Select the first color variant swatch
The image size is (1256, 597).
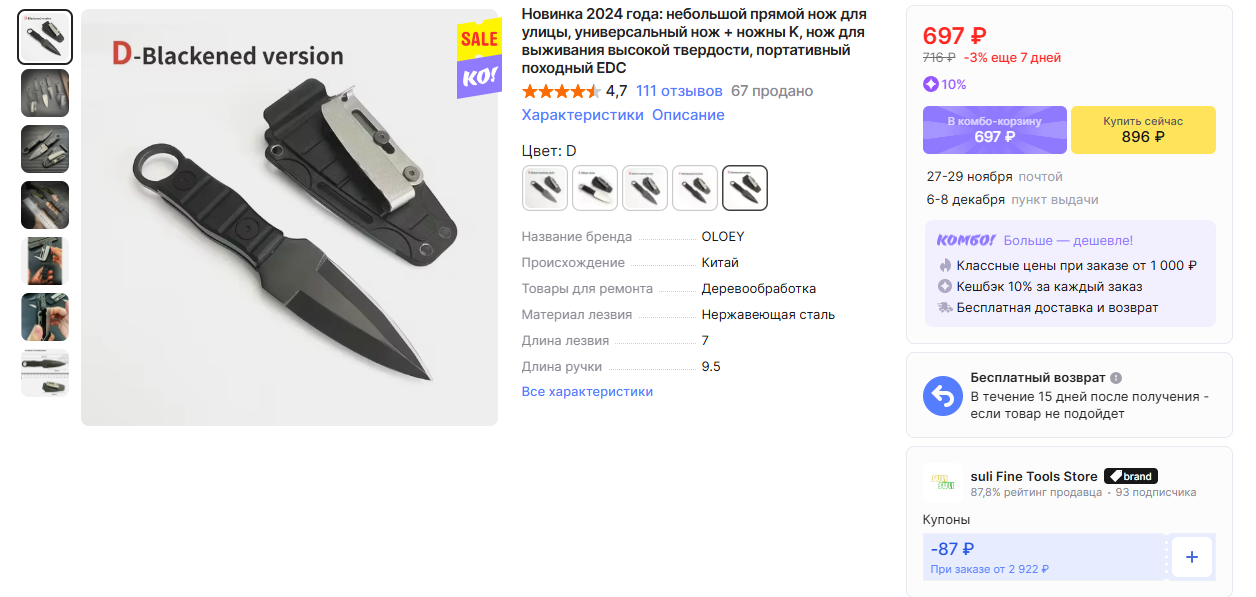click(545, 188)
